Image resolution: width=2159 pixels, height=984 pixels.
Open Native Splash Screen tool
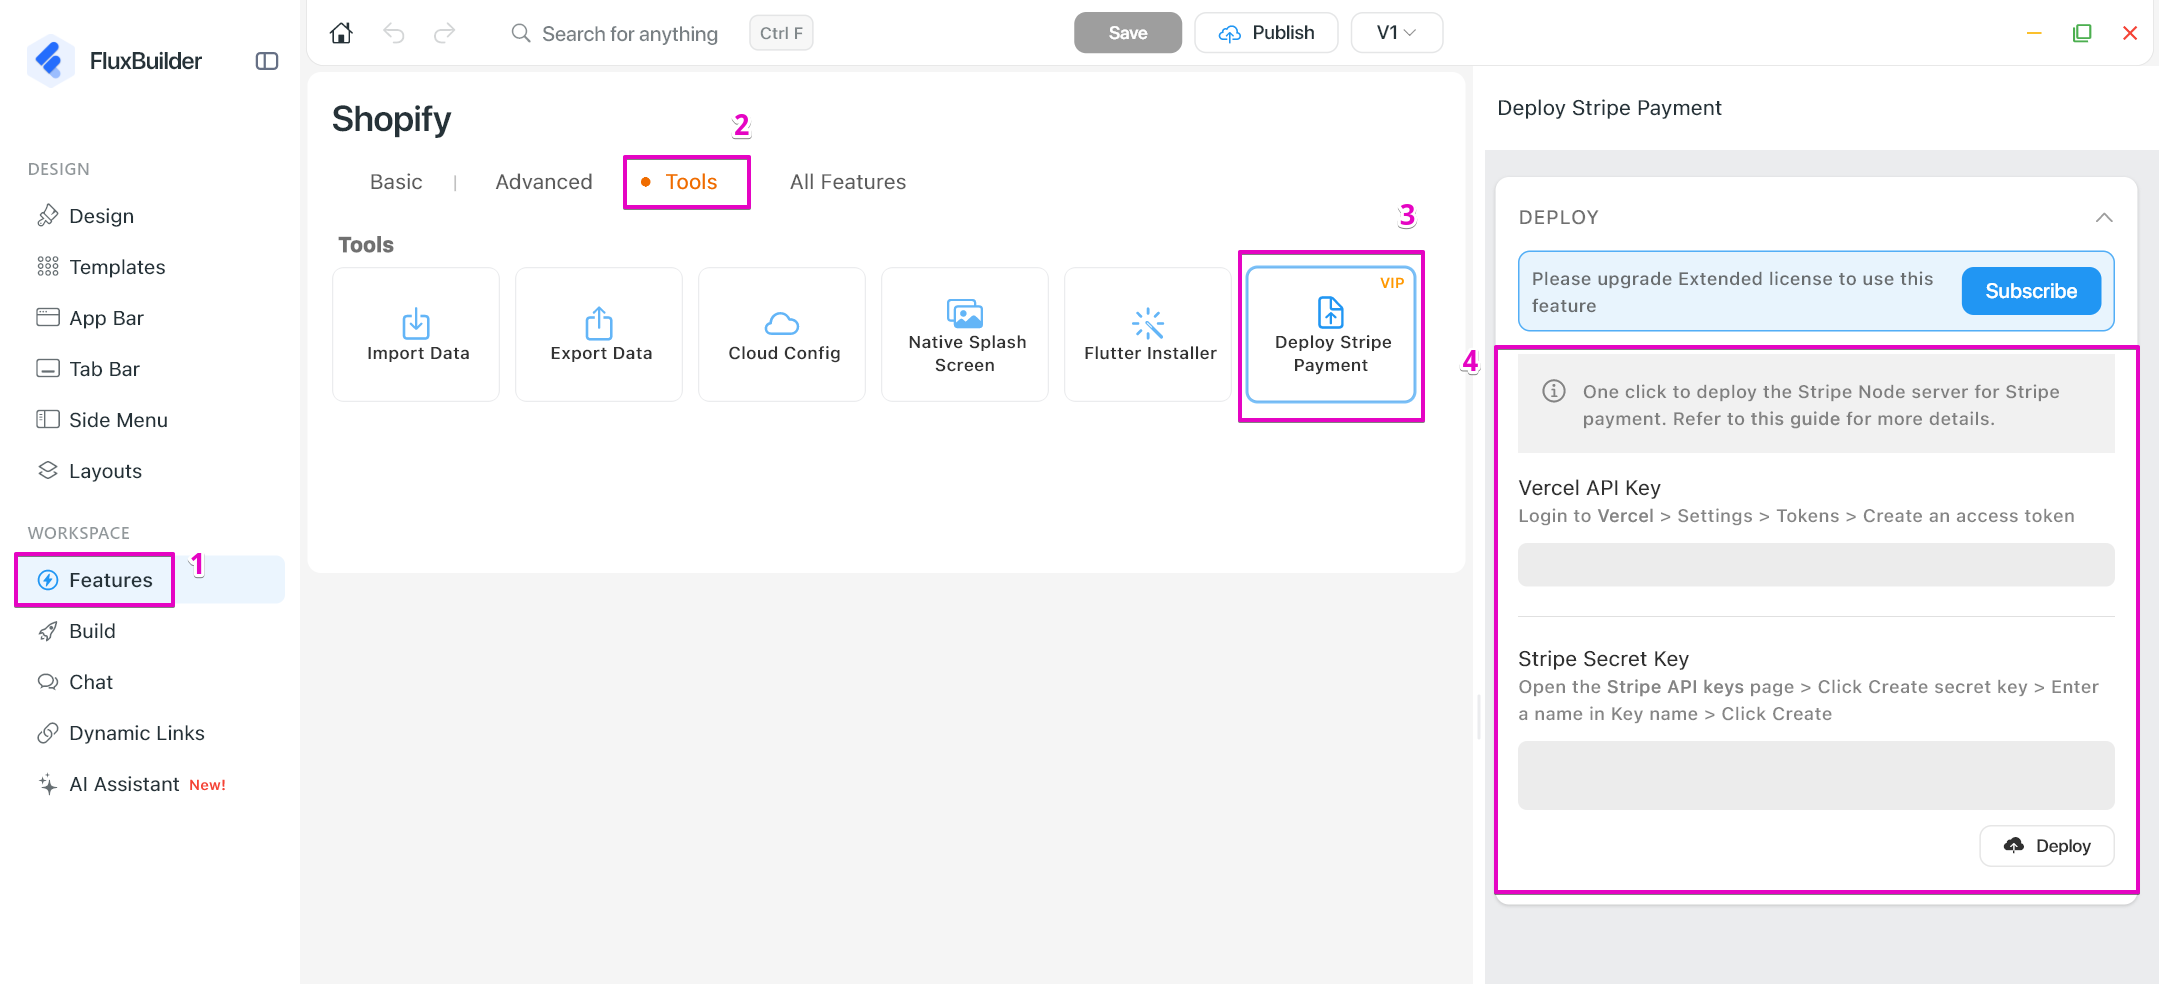click(x=965, y=334)
